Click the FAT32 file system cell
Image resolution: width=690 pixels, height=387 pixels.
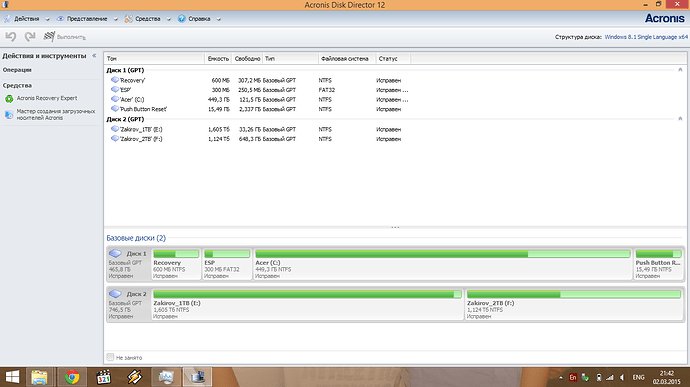tap(327, 90)
